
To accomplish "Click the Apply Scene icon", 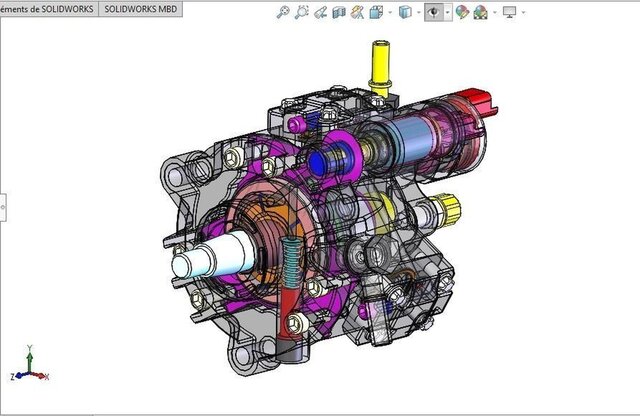I will (480, 12).
